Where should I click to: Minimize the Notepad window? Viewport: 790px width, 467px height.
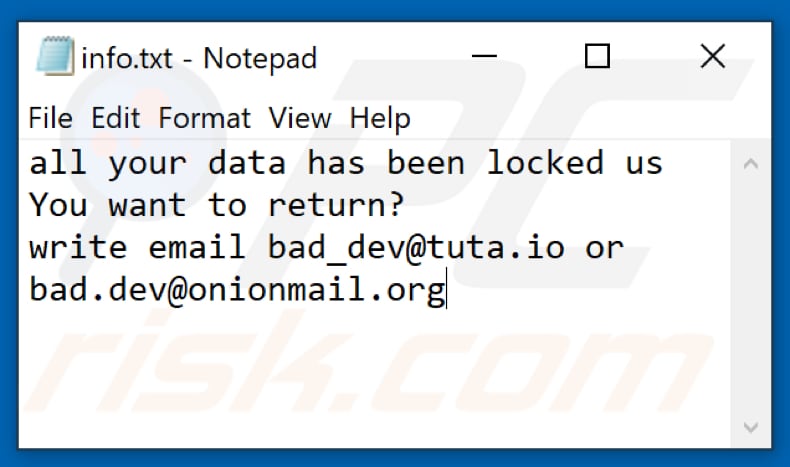[x=485, y=57]
